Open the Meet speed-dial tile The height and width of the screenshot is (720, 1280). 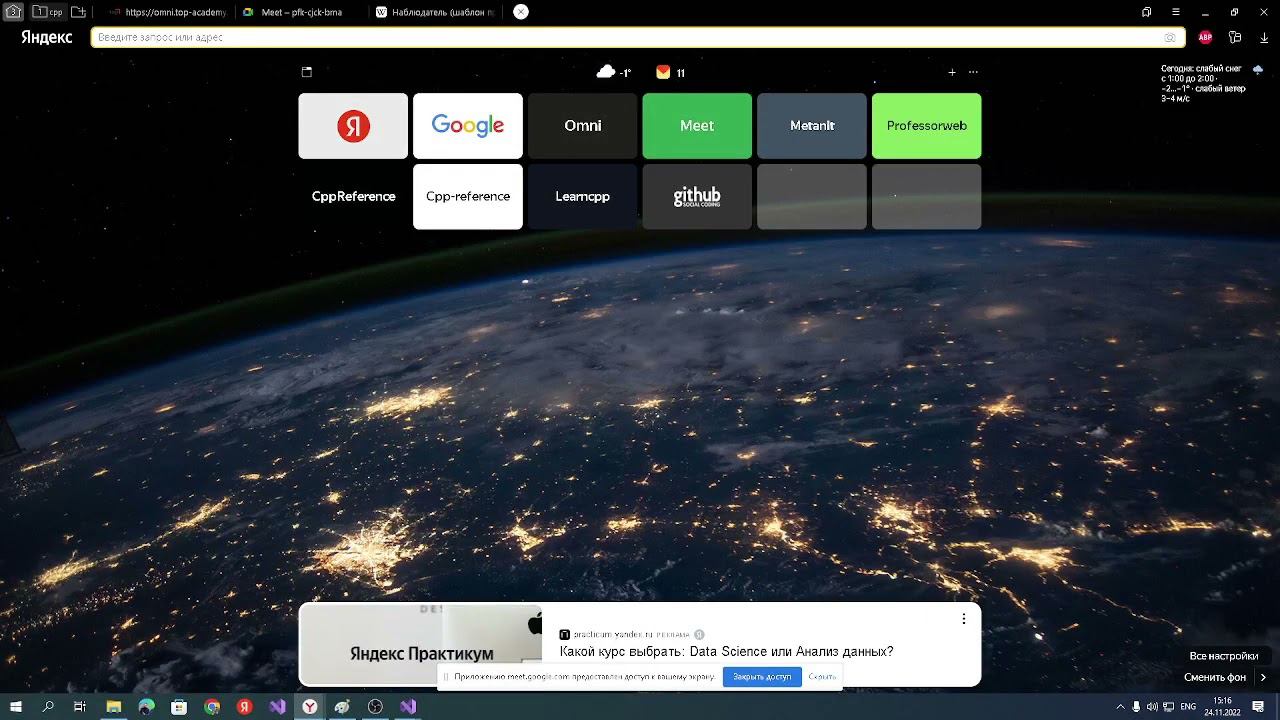(x=697, y=126)
